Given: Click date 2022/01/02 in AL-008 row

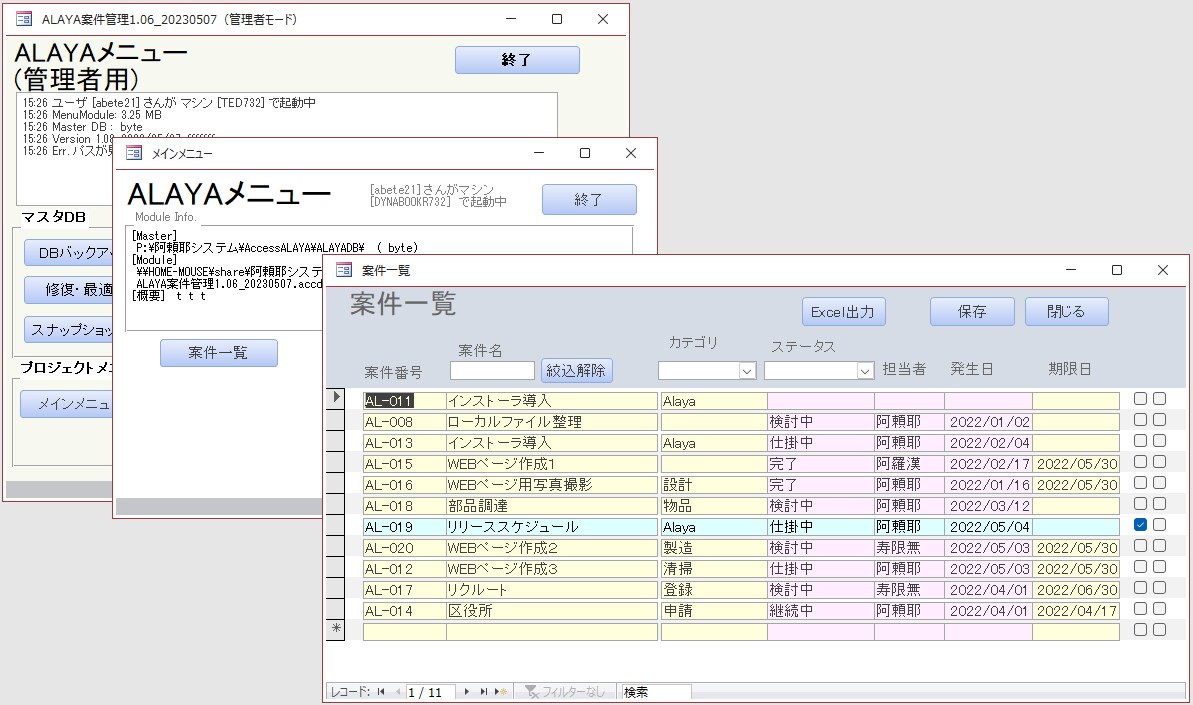Looking at the screenshot, I should point(988,422).
